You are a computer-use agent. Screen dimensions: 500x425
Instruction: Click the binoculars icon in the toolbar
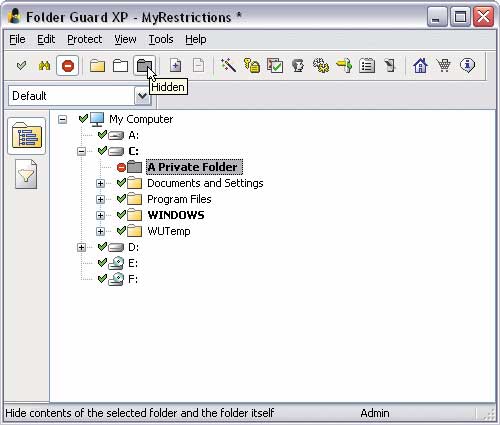(44, 66)
